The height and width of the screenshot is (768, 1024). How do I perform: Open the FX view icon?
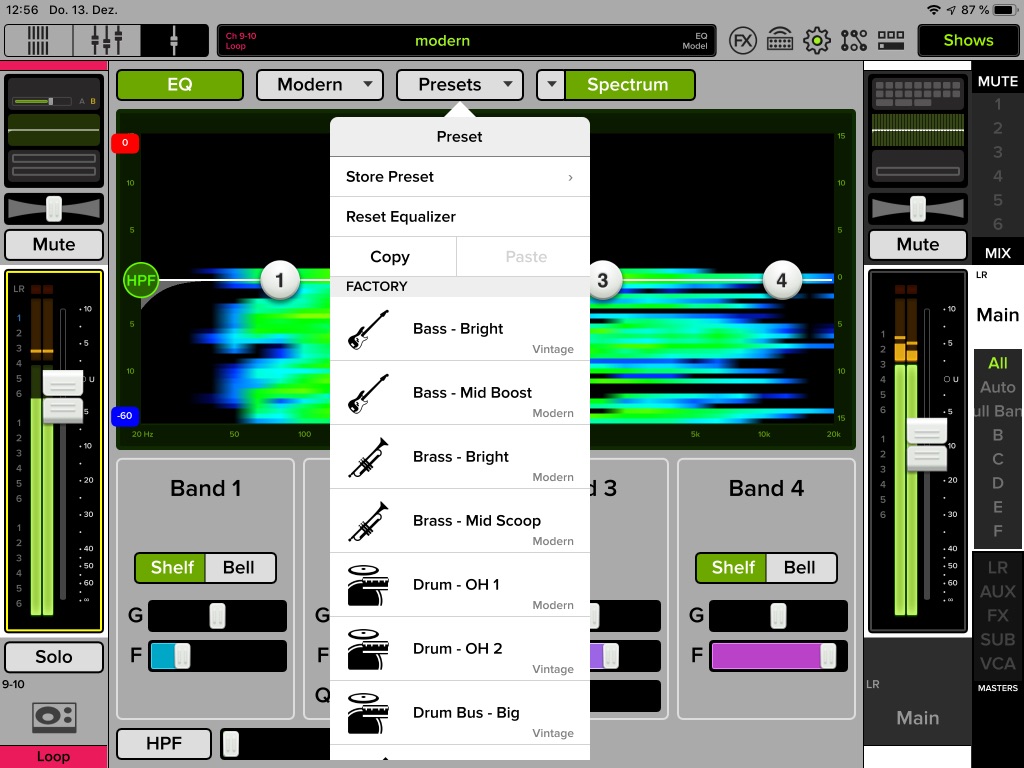coord(742,41)
